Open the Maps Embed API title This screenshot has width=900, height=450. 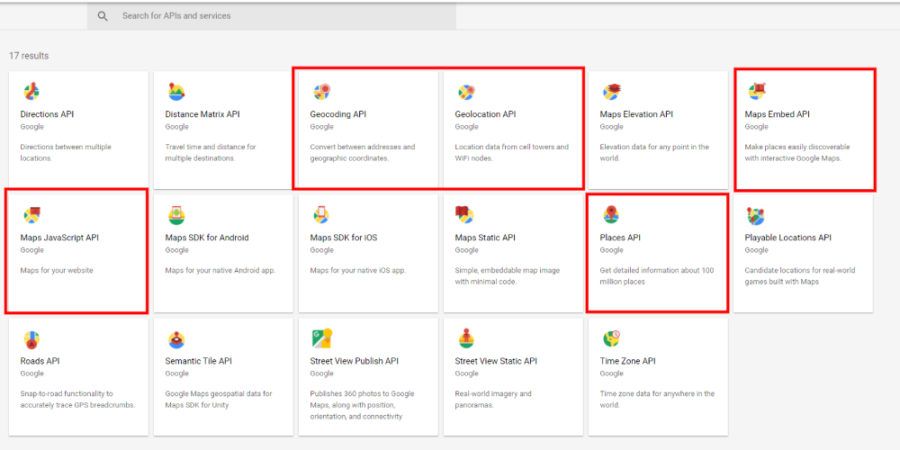tap(777, 114)
